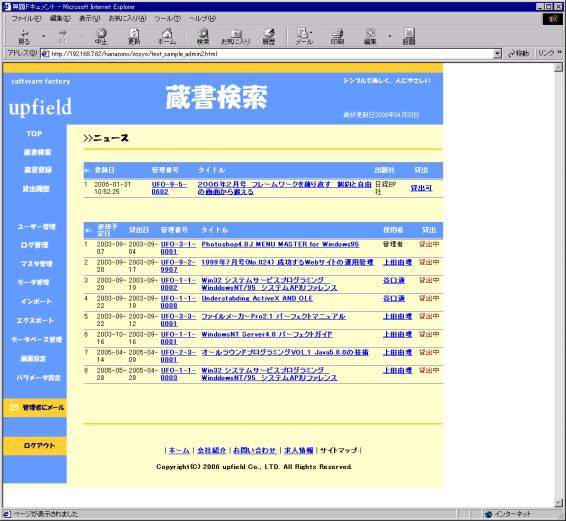Click the address bar URL field

[x=267, y=54]
